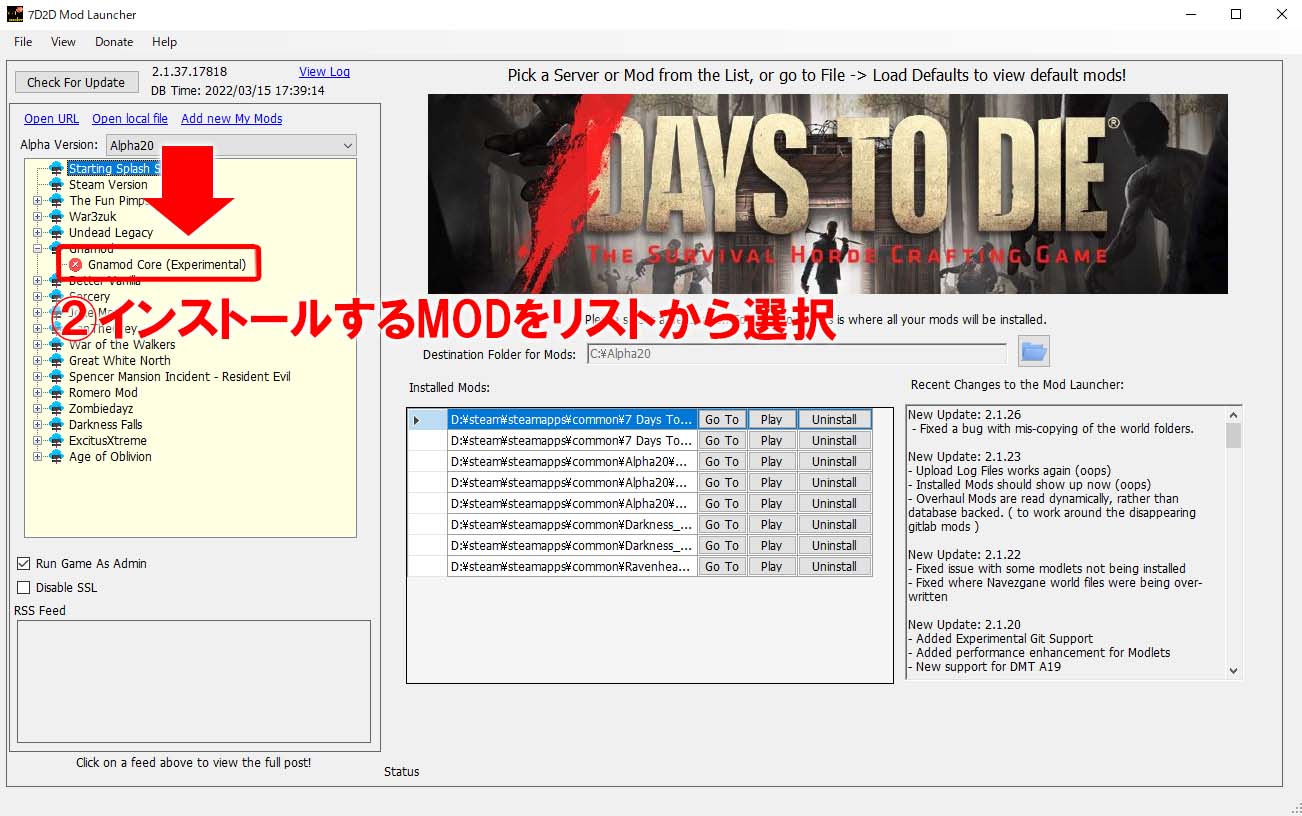Click the cloud icon next to Sorcery
The height and width of the screenshot is (816, 1302).
pyautogui.click(x=55, y=296)
